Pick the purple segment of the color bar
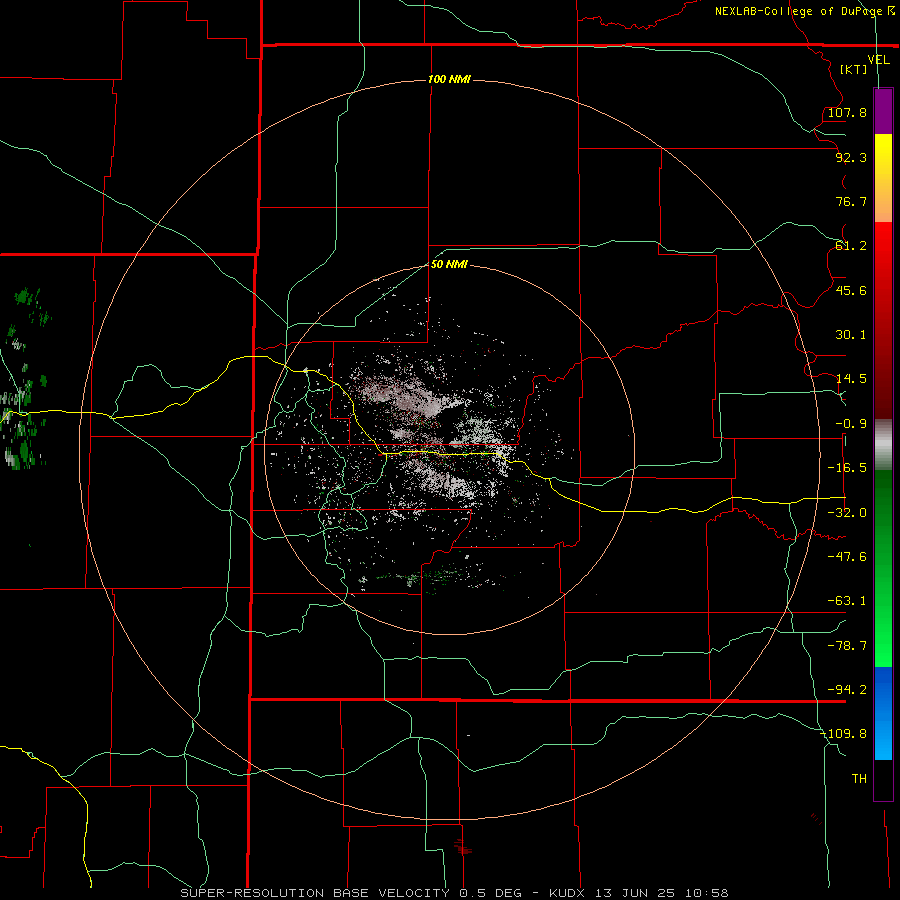 (x=883, y=111)
